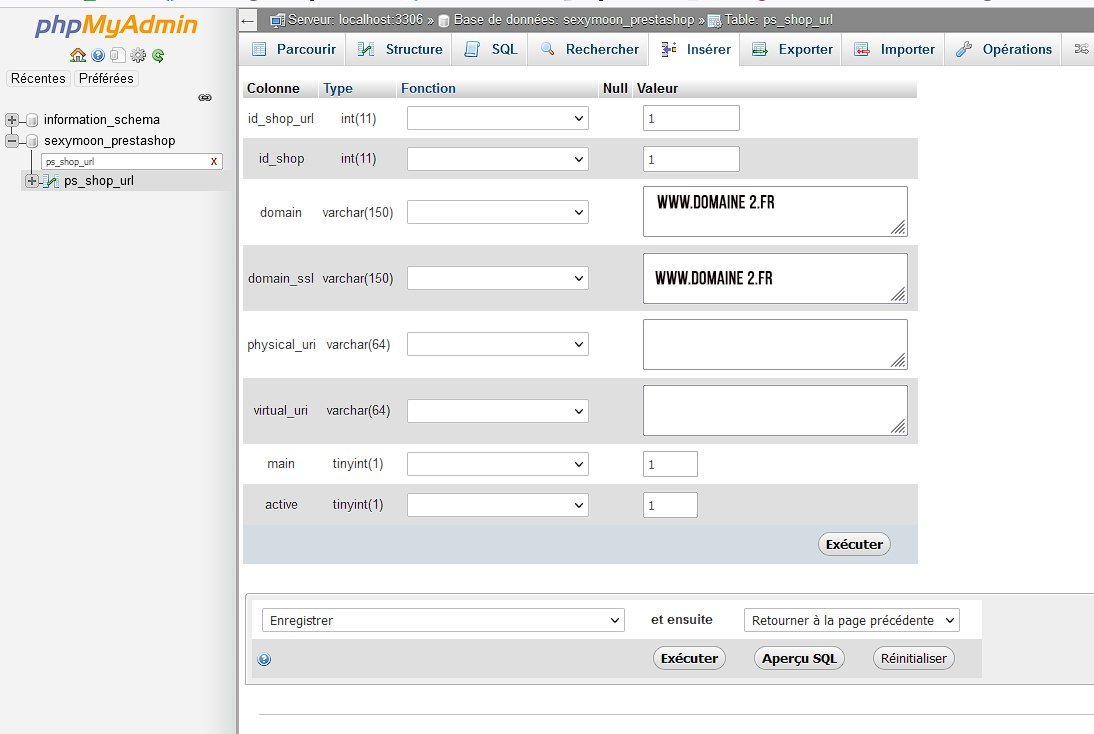The image size is (1094, 734).
Task: Click the domain value textarea
Action: coord(775,211)
